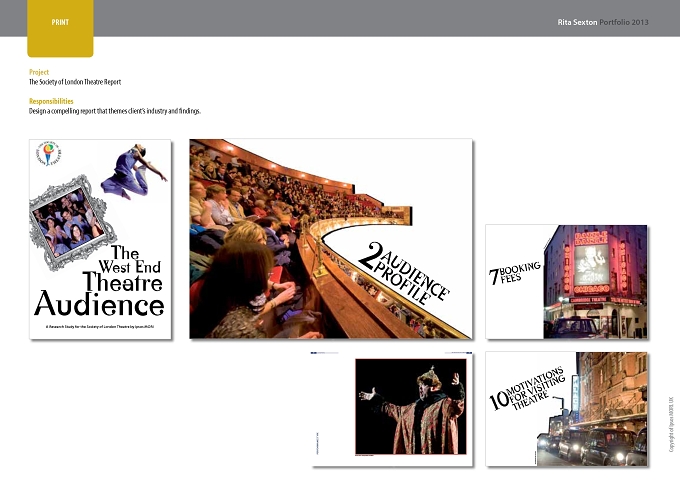Viewport: 680px width, 481px height.
Task: Click the Society of London Theatre logo
Action: pos(49,154)
